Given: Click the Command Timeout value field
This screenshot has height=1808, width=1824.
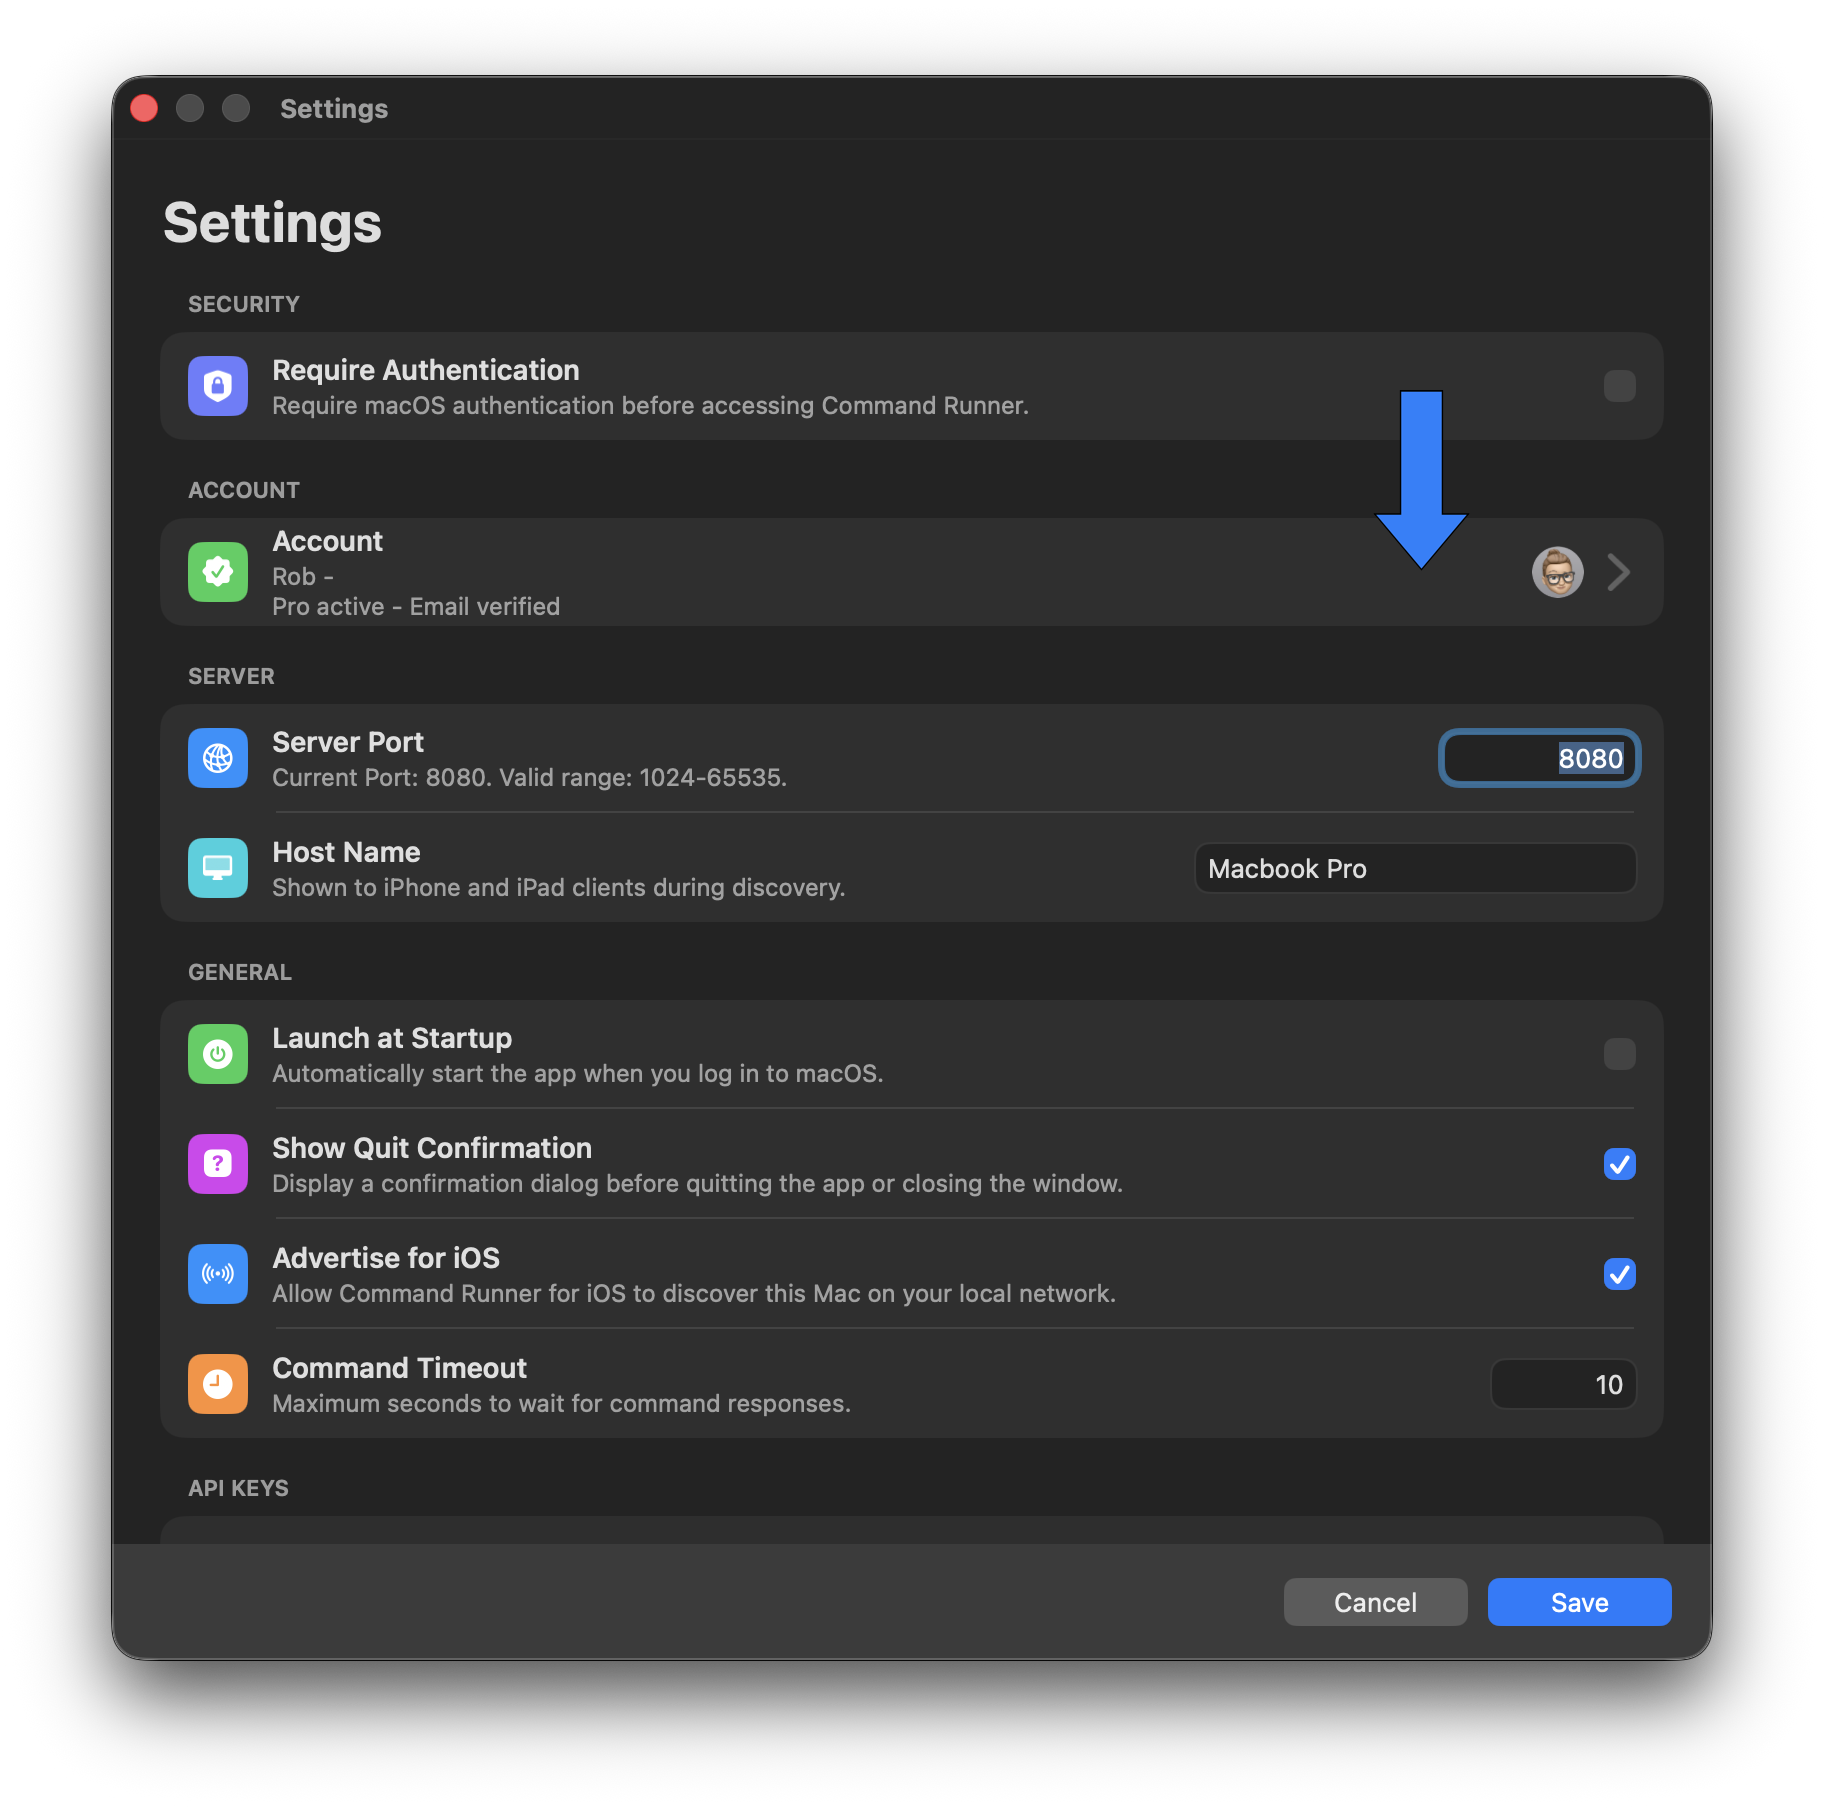Looking at the screenshot, I should point(1563,1384).
